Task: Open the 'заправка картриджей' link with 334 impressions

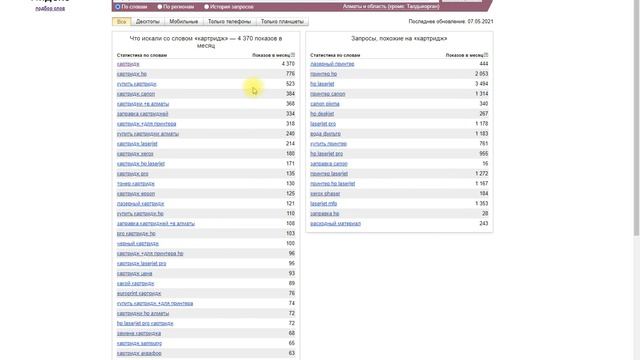Action: pos(142,114)
